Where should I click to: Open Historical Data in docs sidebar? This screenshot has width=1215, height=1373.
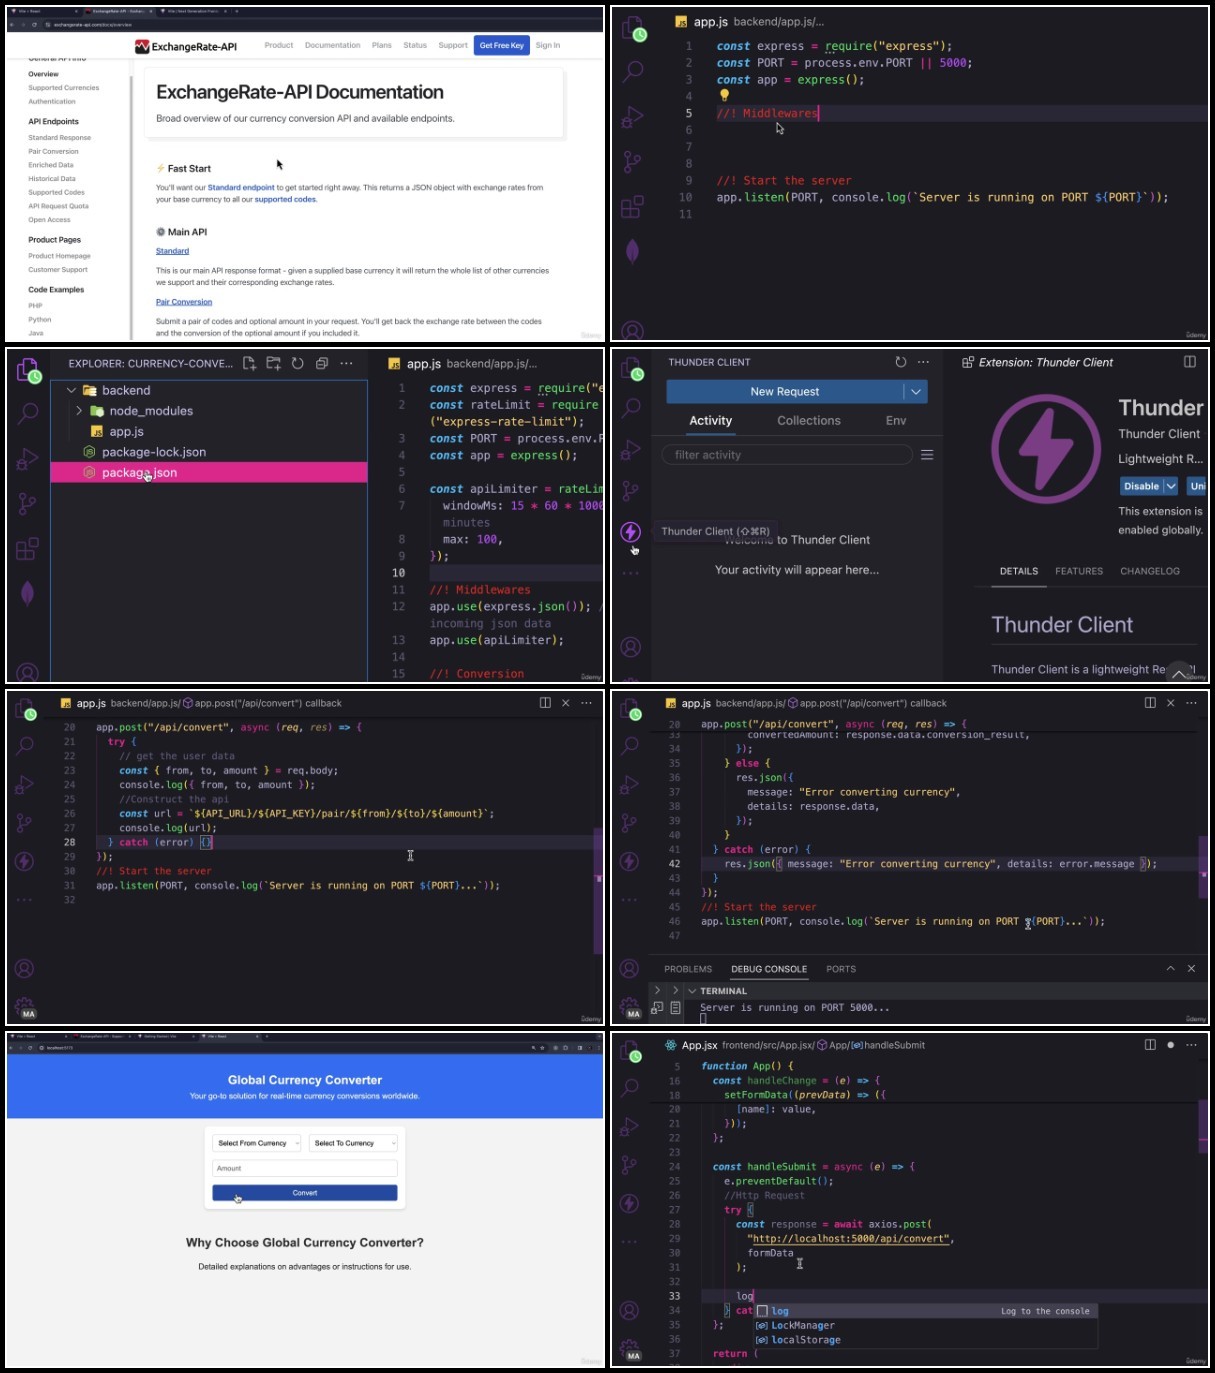(52, 179)
